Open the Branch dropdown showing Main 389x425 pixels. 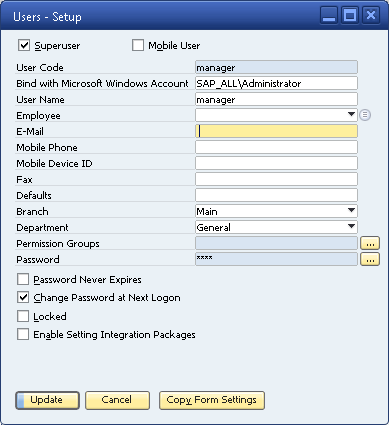tap(351, 211)
